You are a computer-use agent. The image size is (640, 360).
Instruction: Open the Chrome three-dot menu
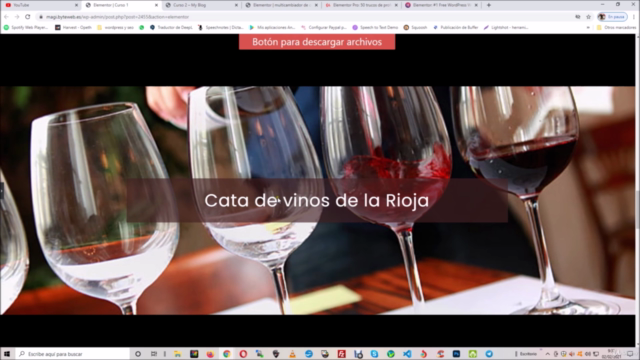634,17
